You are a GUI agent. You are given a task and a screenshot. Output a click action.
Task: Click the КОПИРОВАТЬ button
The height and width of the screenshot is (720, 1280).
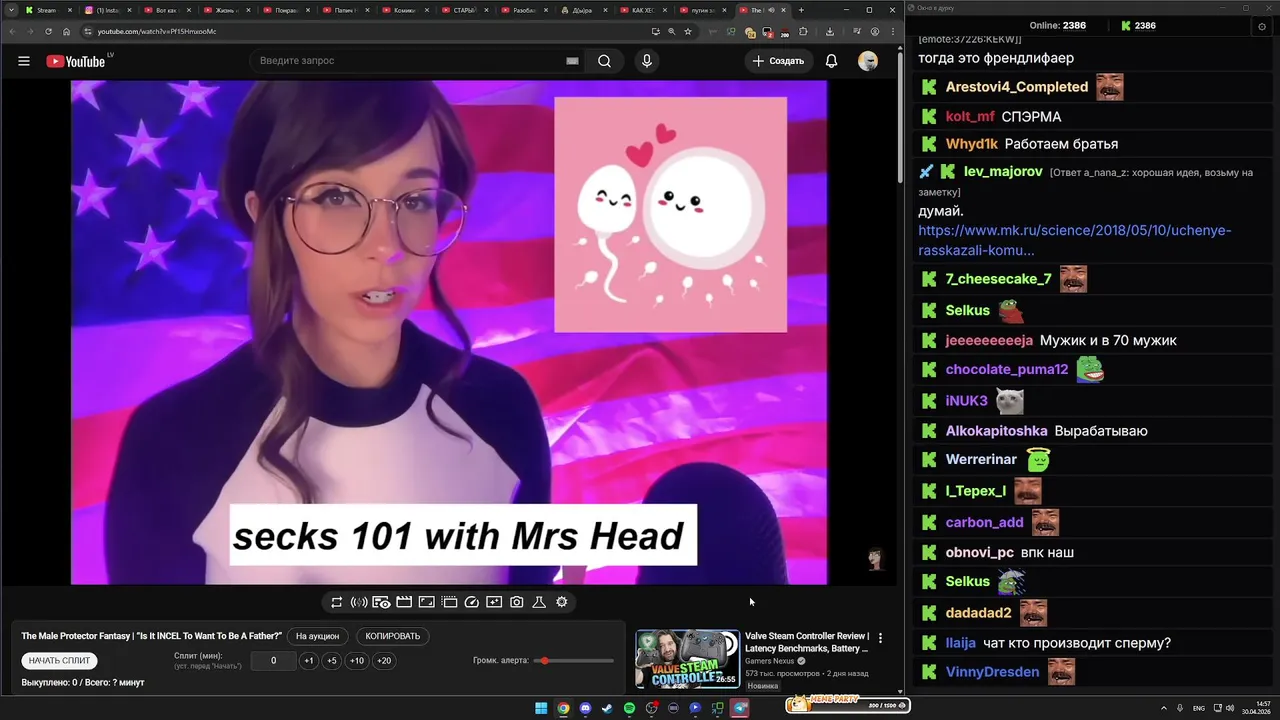point(393,636)
